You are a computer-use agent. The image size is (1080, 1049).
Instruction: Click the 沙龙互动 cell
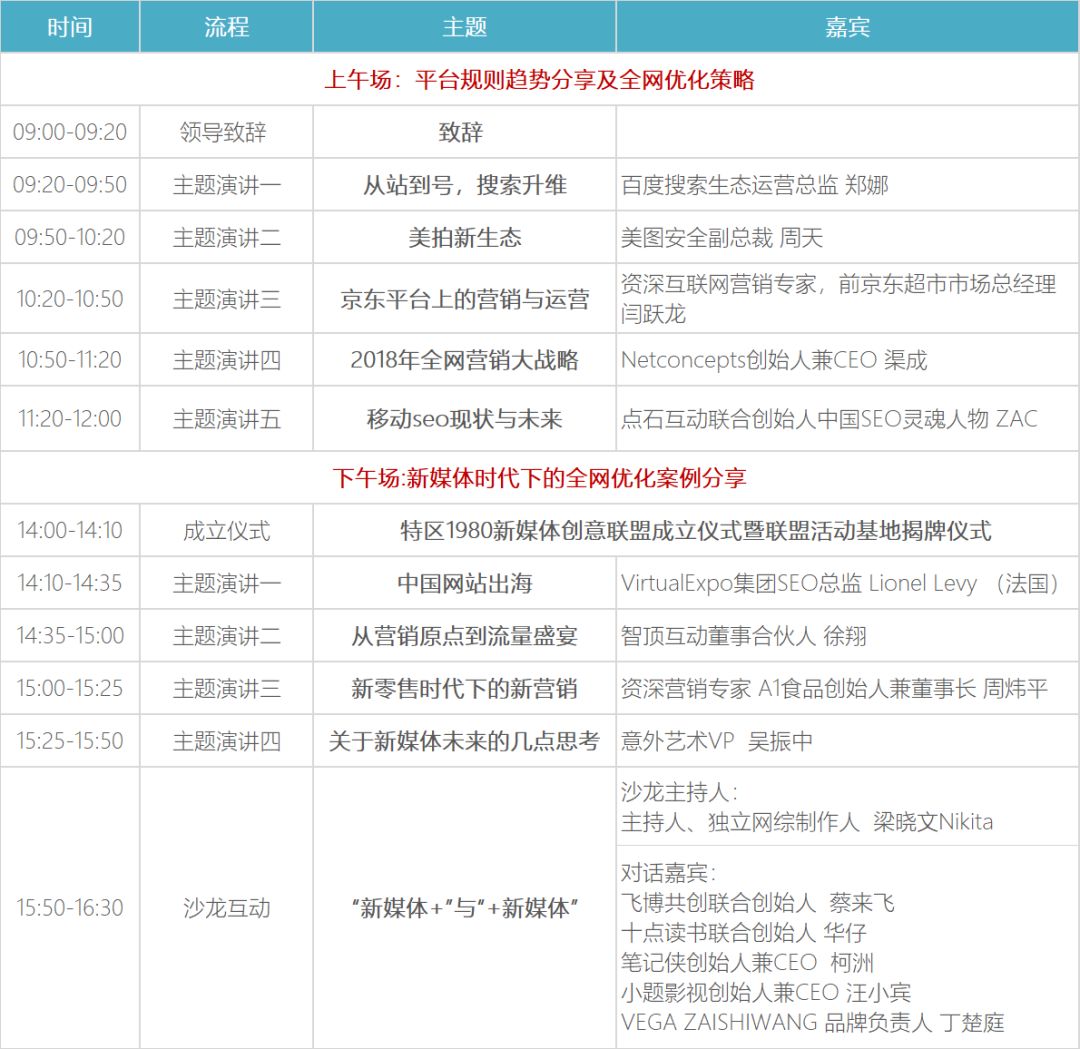(226, 908)
